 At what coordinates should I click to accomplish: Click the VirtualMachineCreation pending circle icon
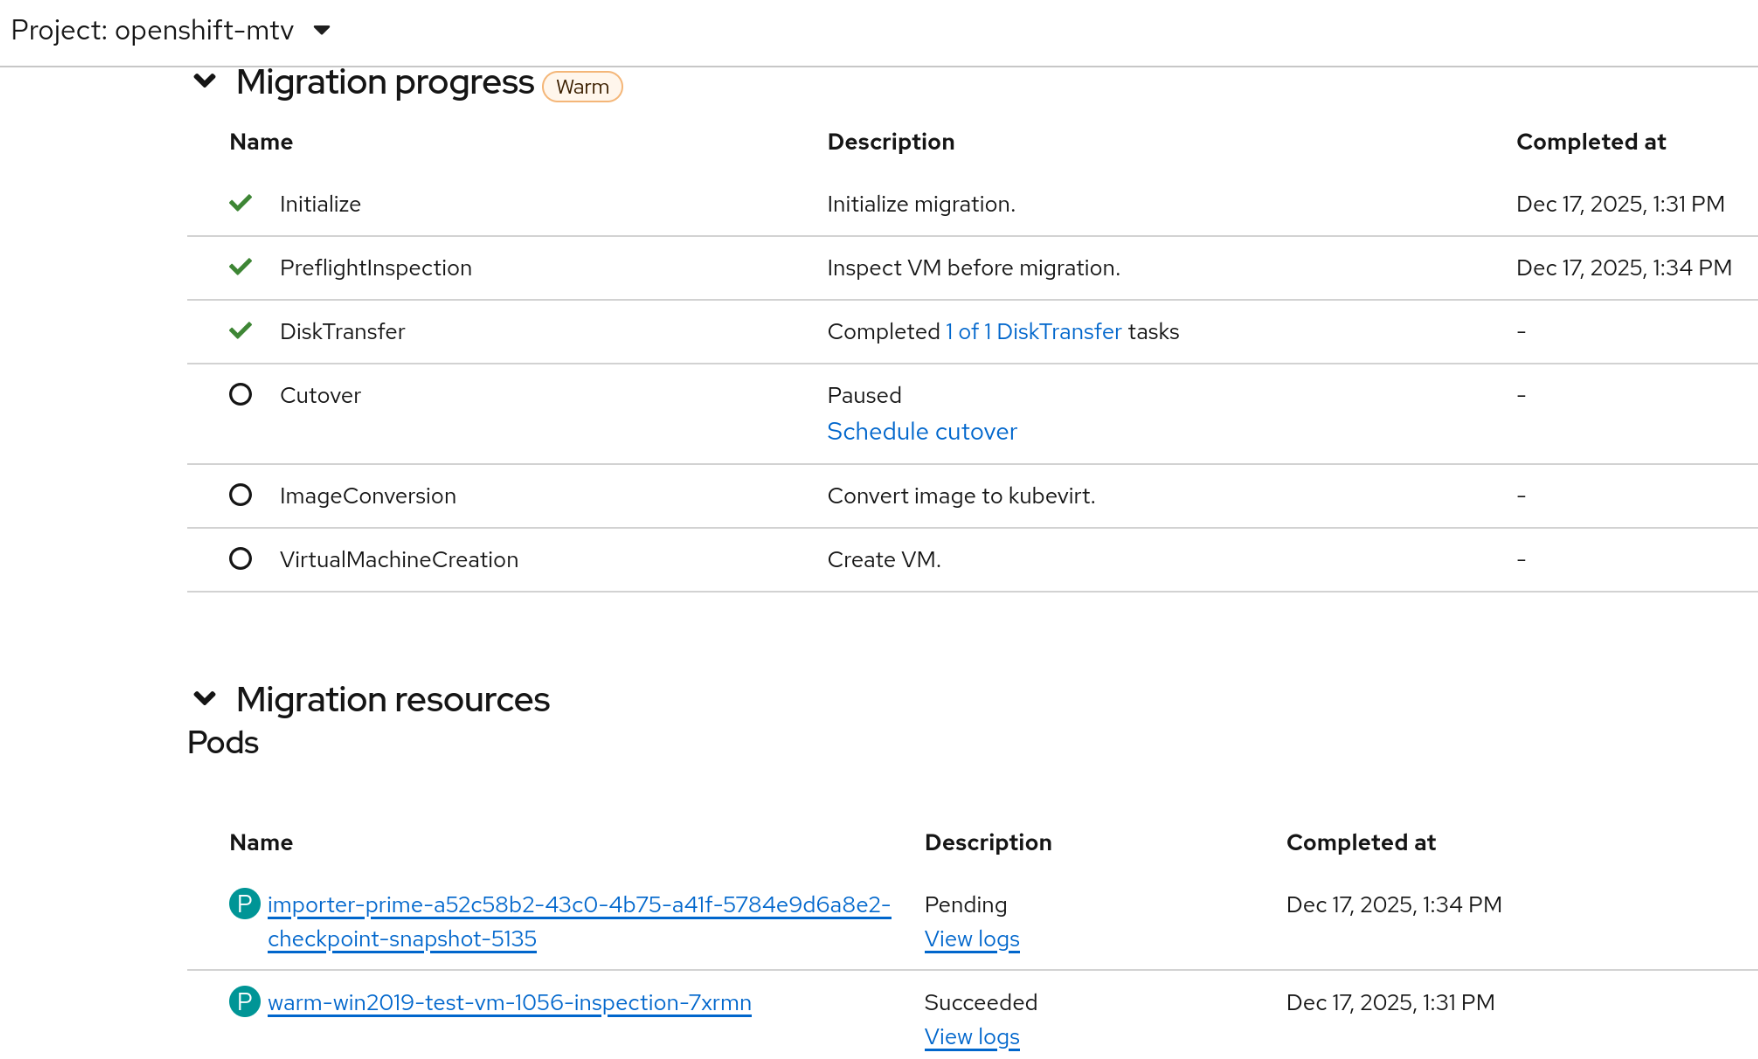[x=240, y=559]
